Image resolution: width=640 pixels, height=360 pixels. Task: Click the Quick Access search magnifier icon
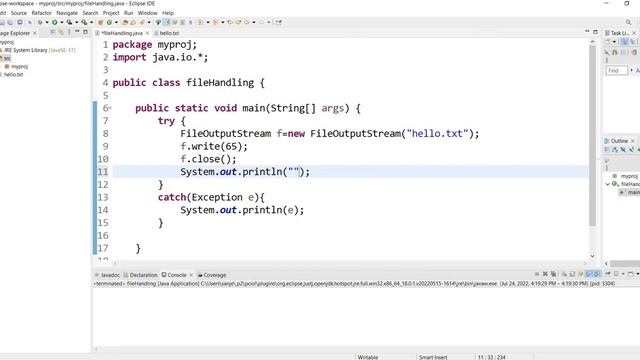pos(629,22)
